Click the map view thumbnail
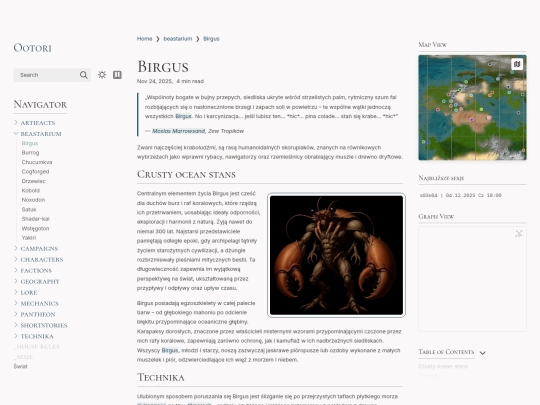This screenshot has height=405, width=540. [x=472, y=107]
